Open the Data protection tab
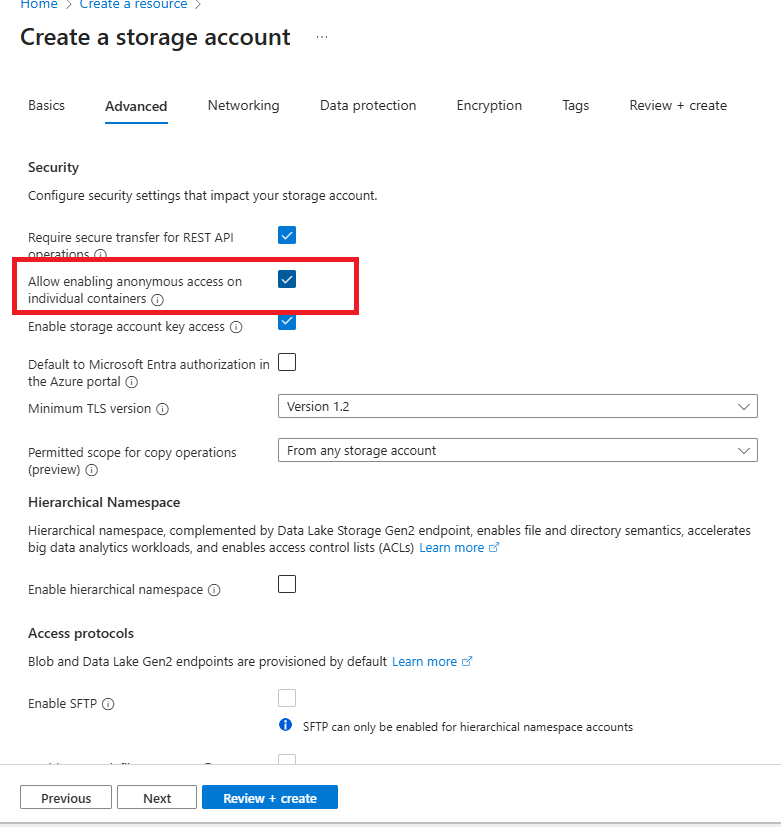This screenshot has width=781, height=827. [x=368, y=105]
